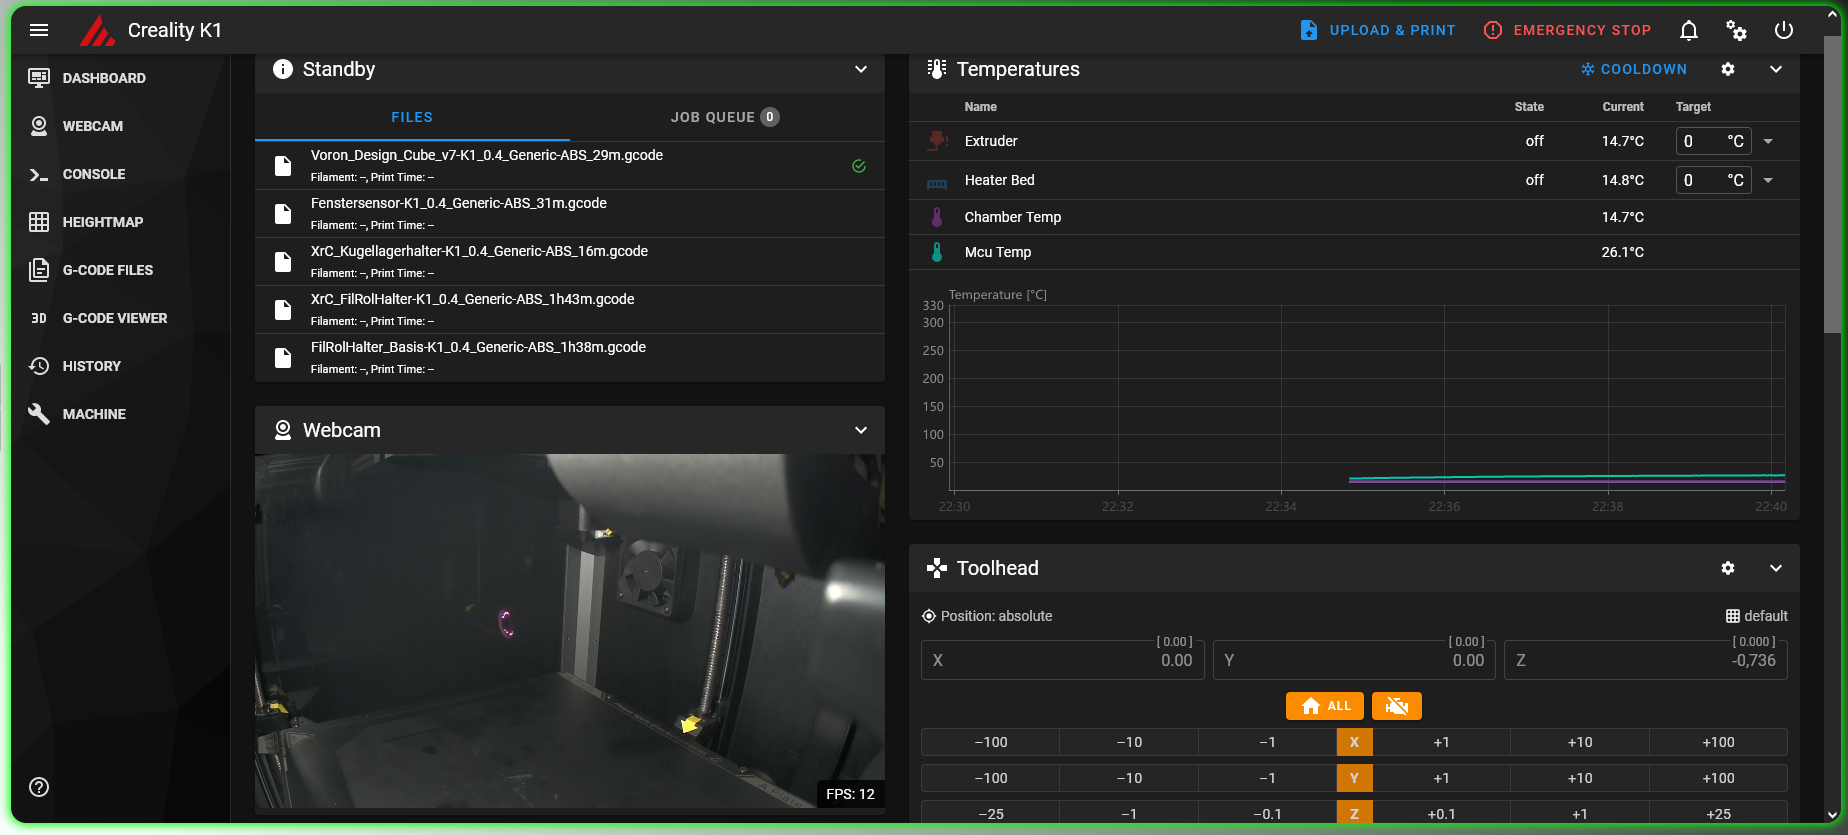This screenshot has height=835, width=1848.
Task: Home all axes with ALL button
Action: [x=1326, y=706]
